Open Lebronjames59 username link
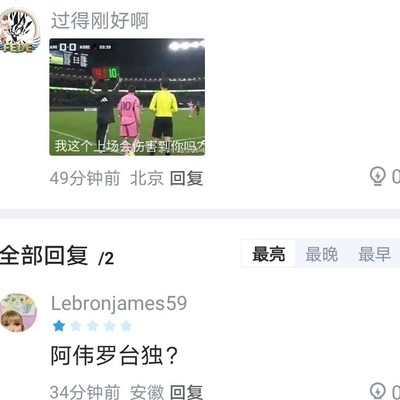 tap(119, 303)
